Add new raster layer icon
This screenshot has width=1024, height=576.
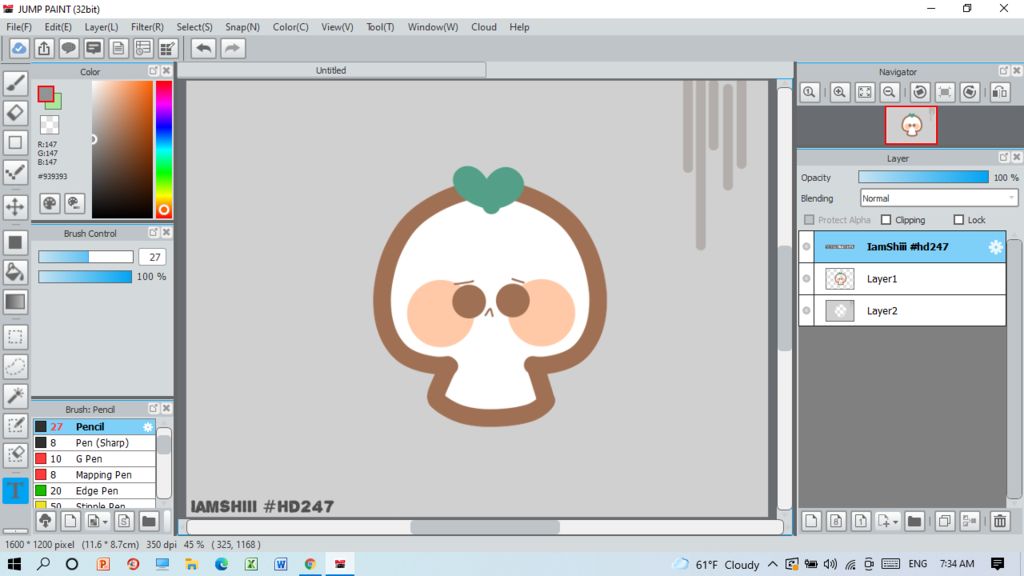click(811, 521)
